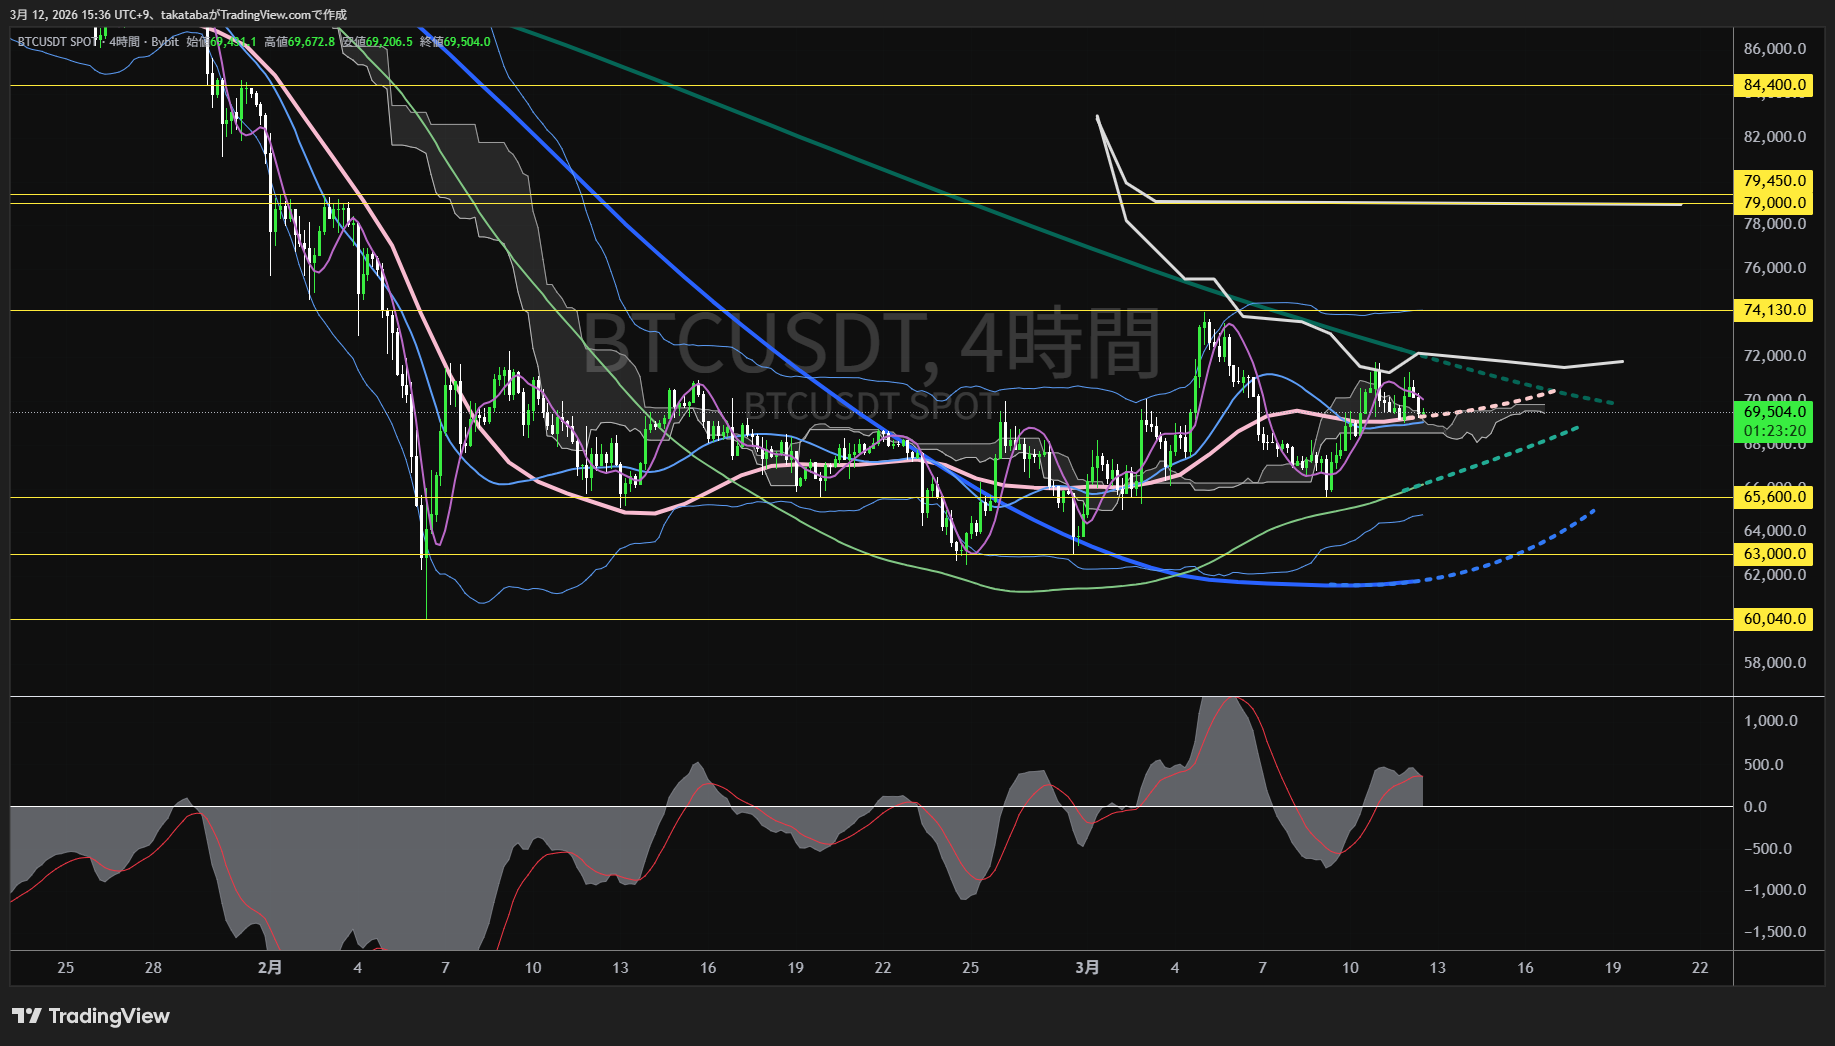1835x1046 pixels.
Task: Click the 28 date label on time axis
Action: pos(153,968)
